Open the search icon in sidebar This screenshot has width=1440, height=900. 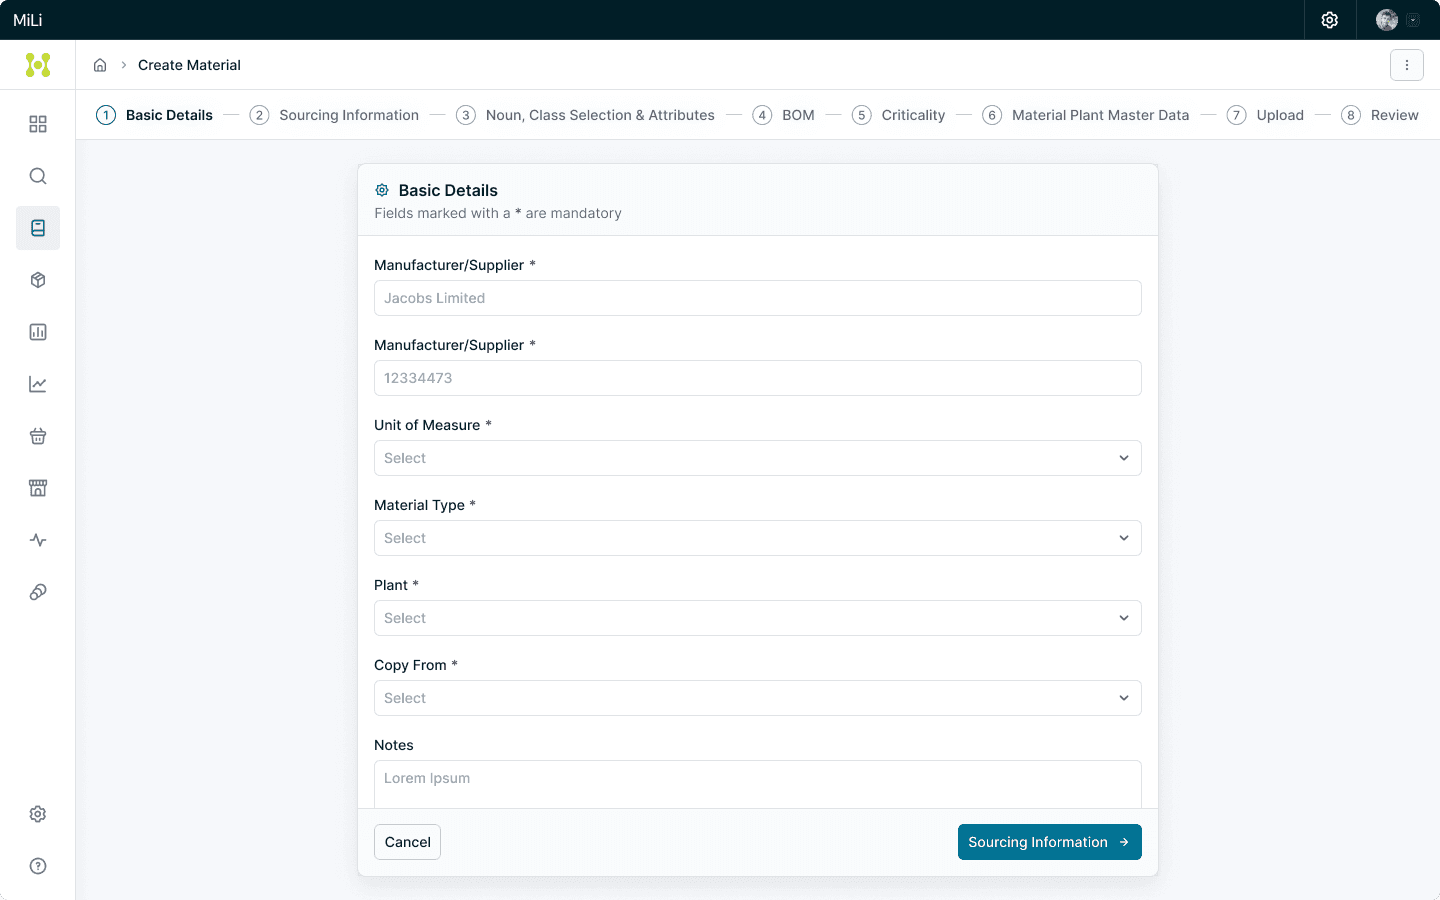[38, 176]
